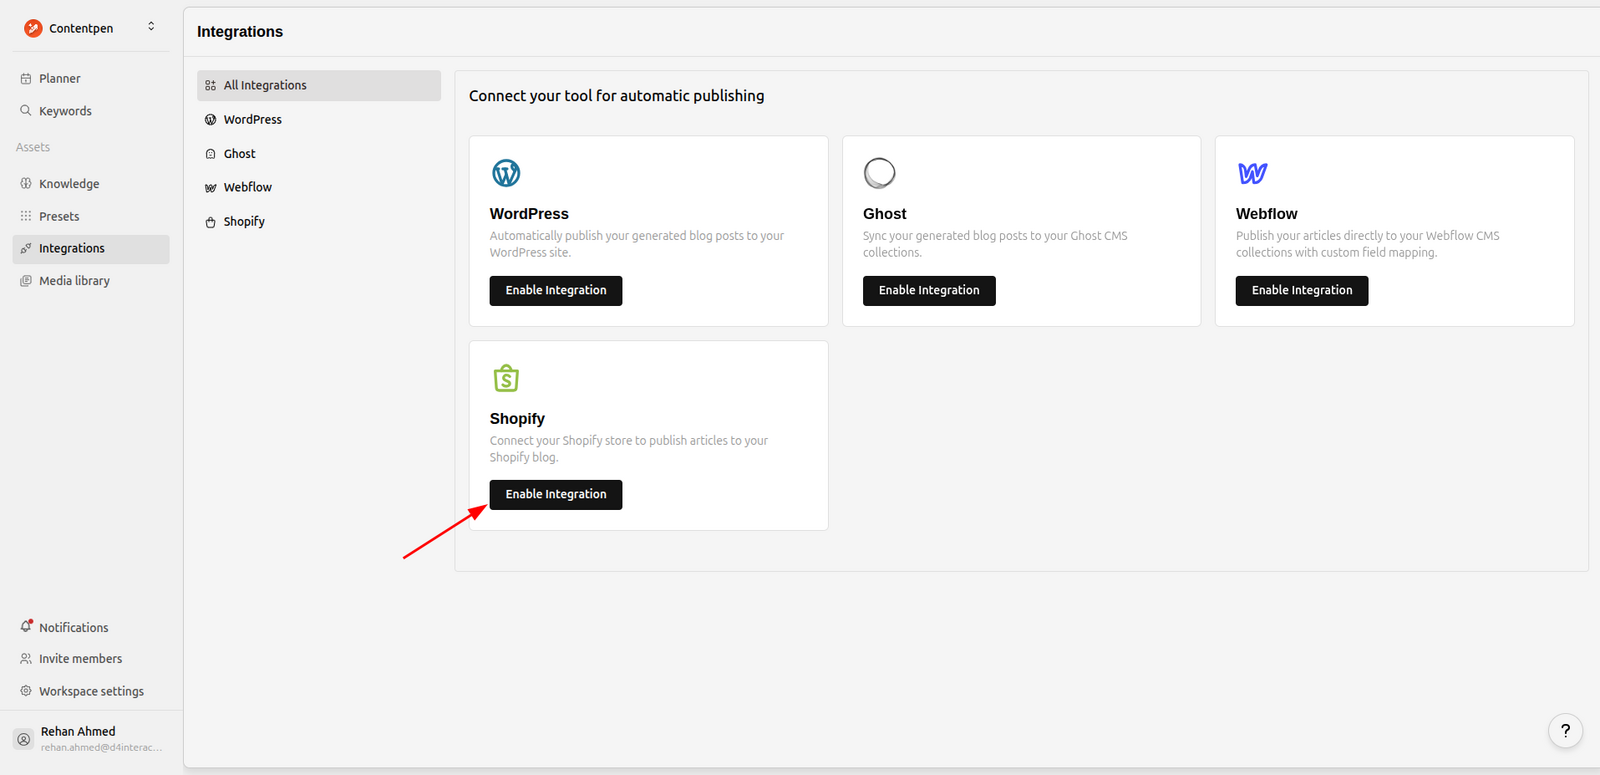Screen dimensions: 1600x775
Task: Enable the WordPress integration
Action: pyautogui.click(x=555, y=291)
